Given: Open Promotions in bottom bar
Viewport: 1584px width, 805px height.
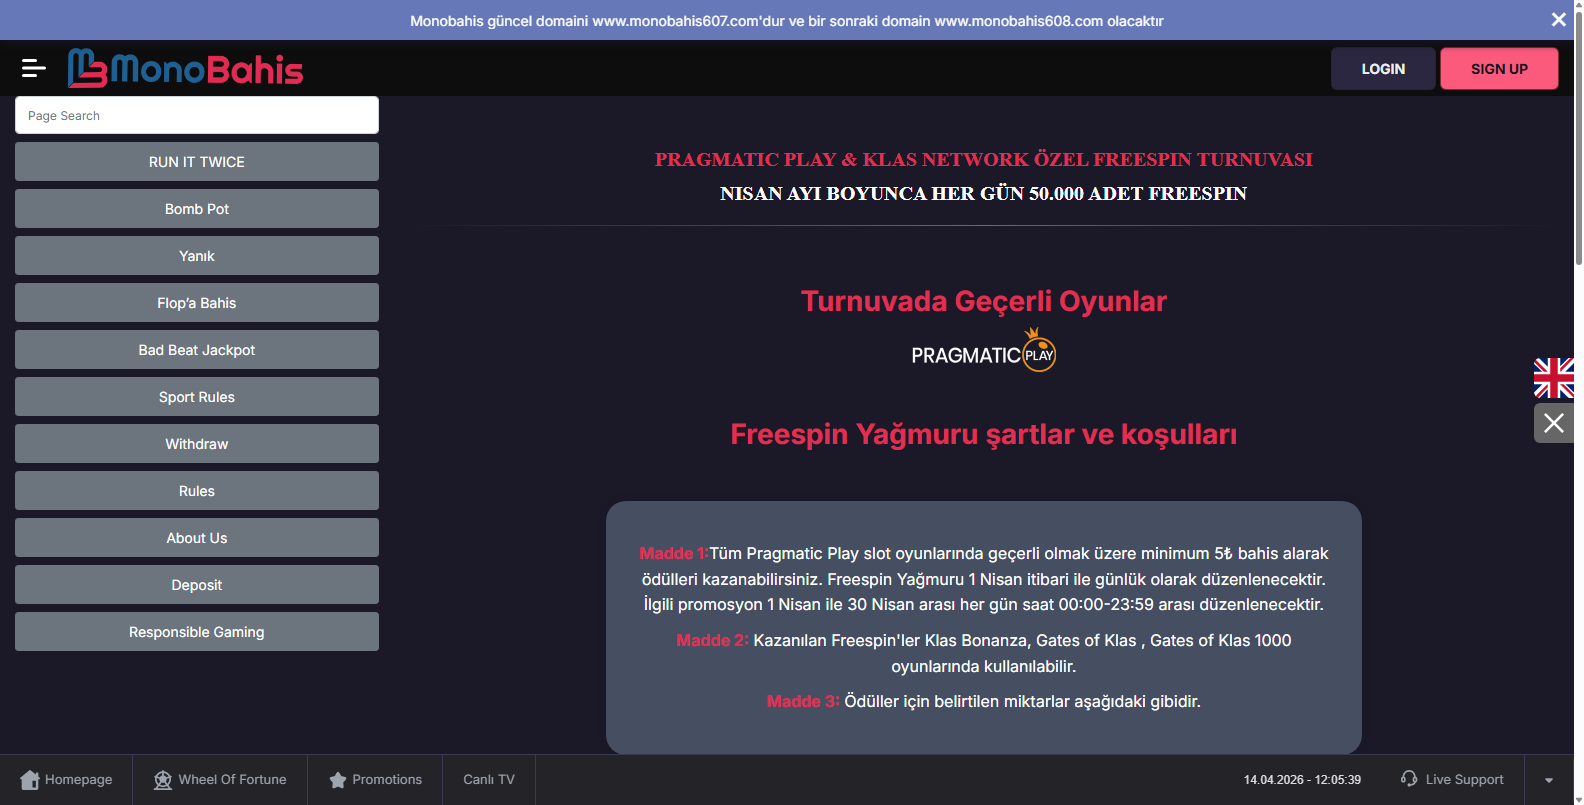Looking at the screenshot, I should pyautogui.click(x=375, y=780).
